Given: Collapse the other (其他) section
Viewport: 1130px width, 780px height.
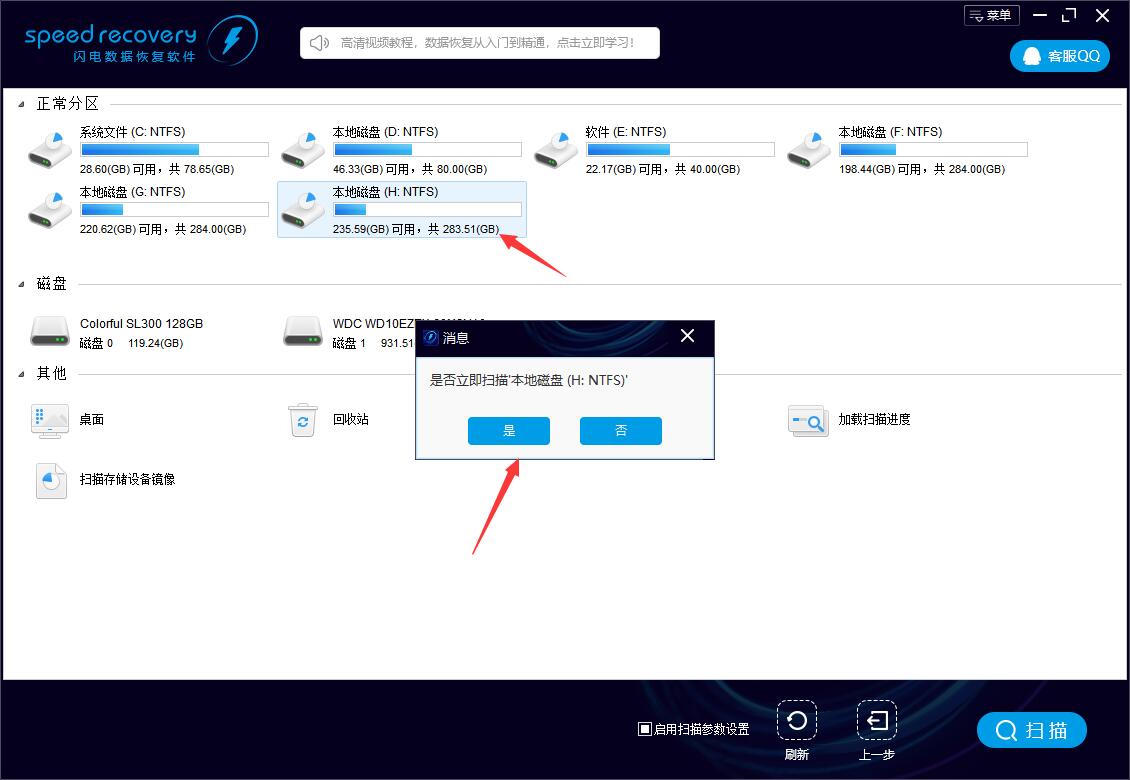Looking at the screenshot, I should click(x=22, y=374).
